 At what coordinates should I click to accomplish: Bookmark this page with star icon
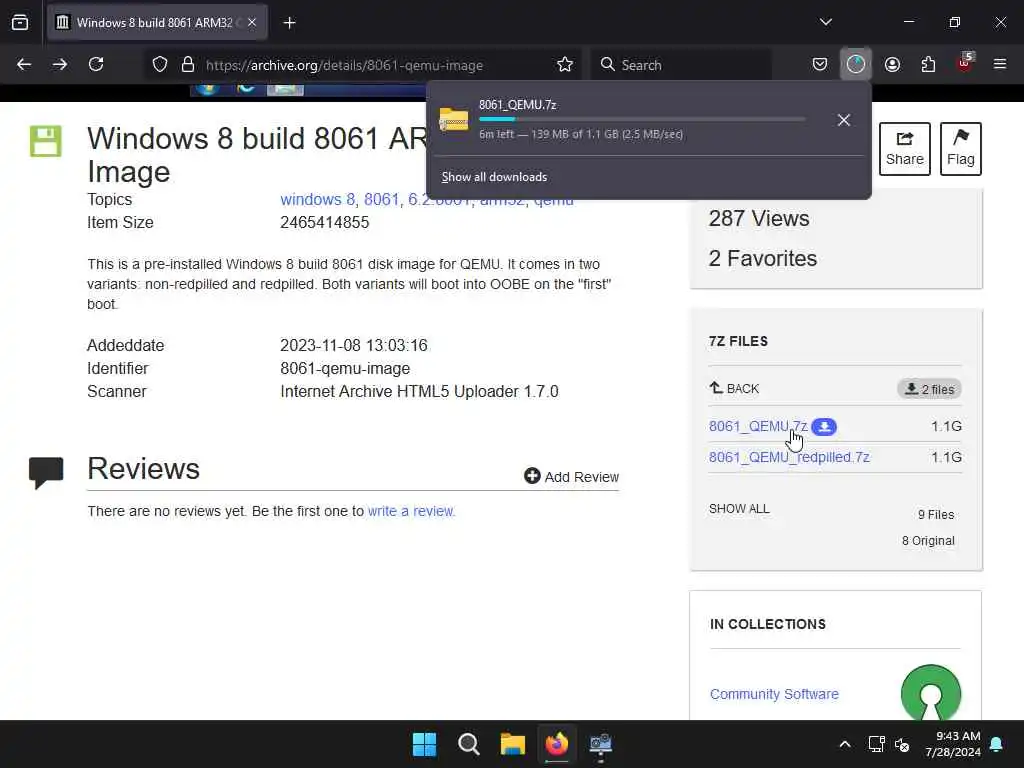pyautogui.click(x=565, y=65)
